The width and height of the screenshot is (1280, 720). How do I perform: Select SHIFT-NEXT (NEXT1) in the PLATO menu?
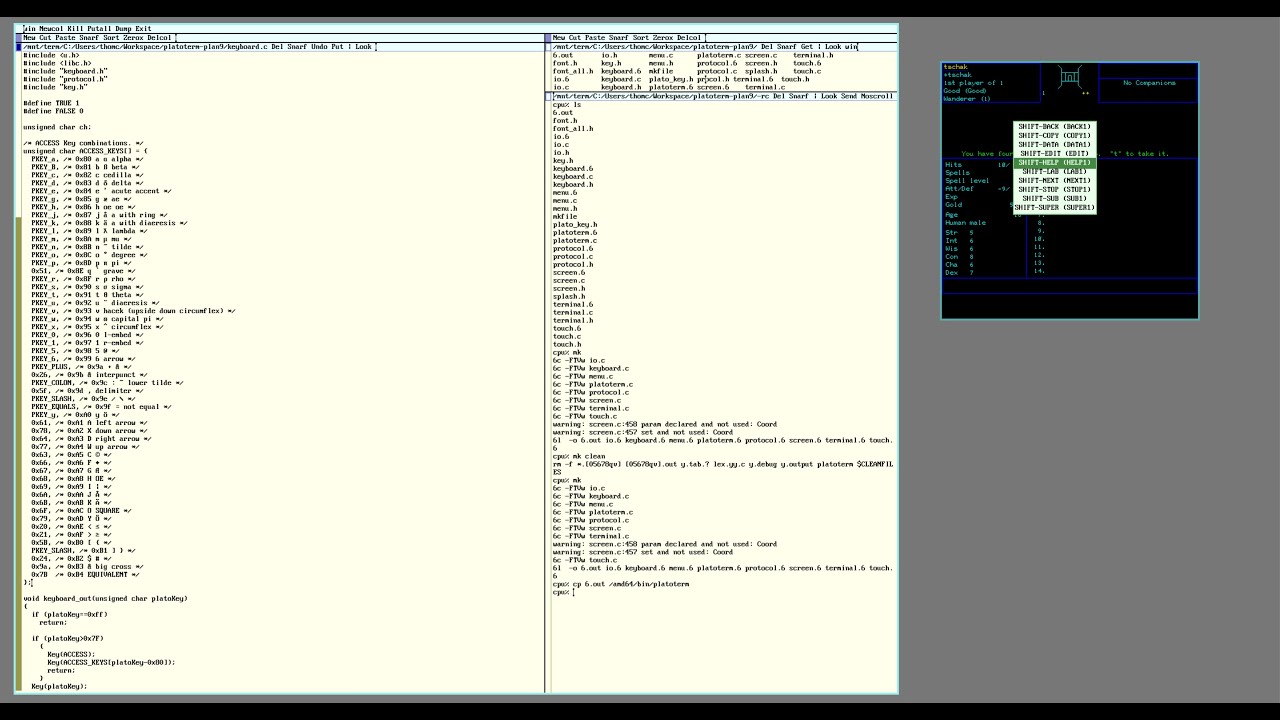1055,181
